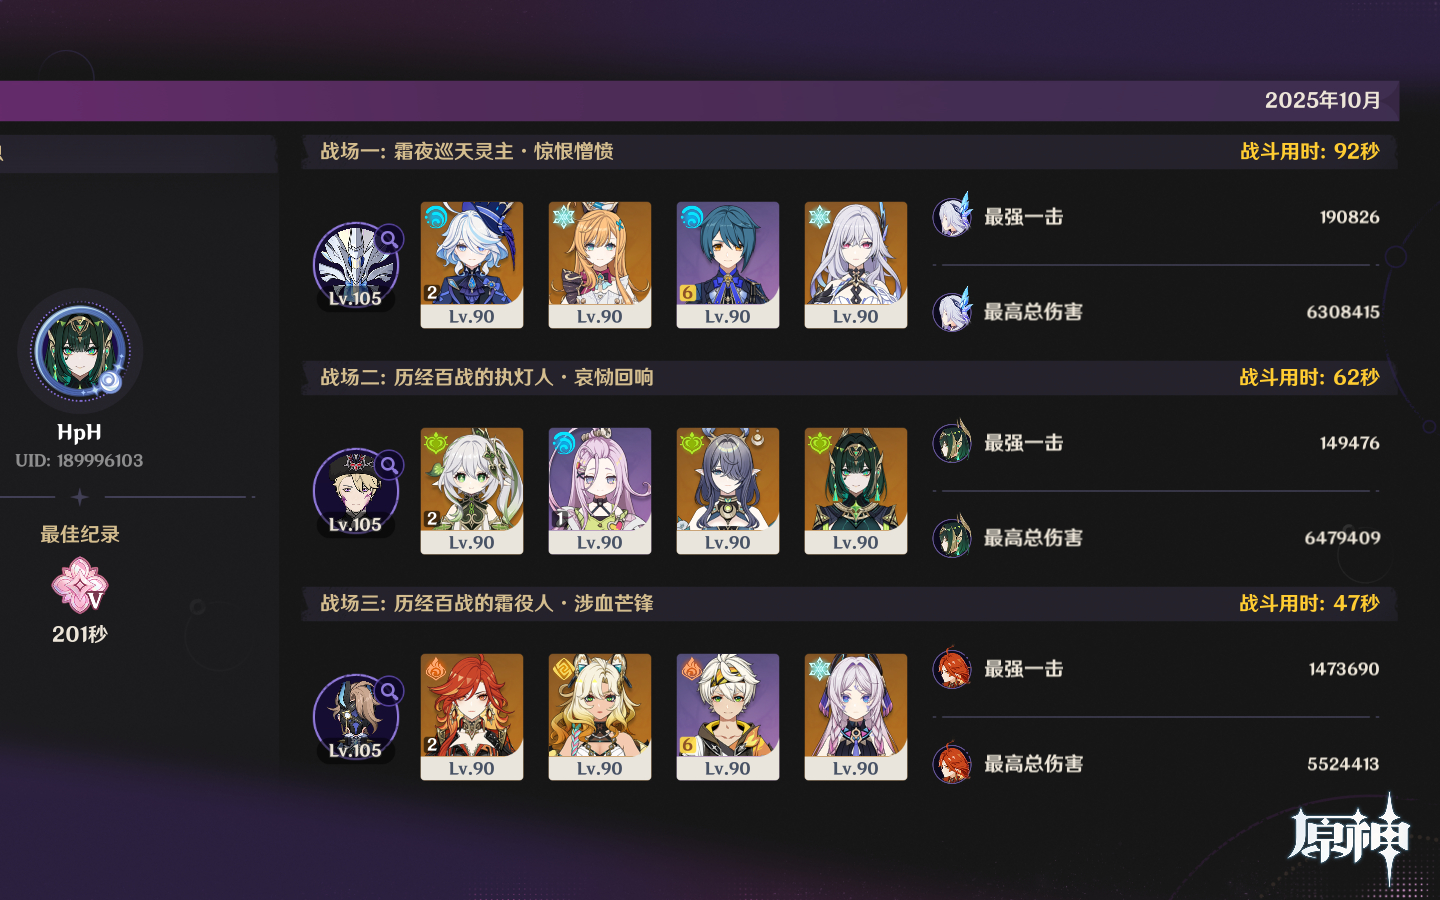
Task: Pick the white-haired Cryo character in battle one
Action: 856,265
